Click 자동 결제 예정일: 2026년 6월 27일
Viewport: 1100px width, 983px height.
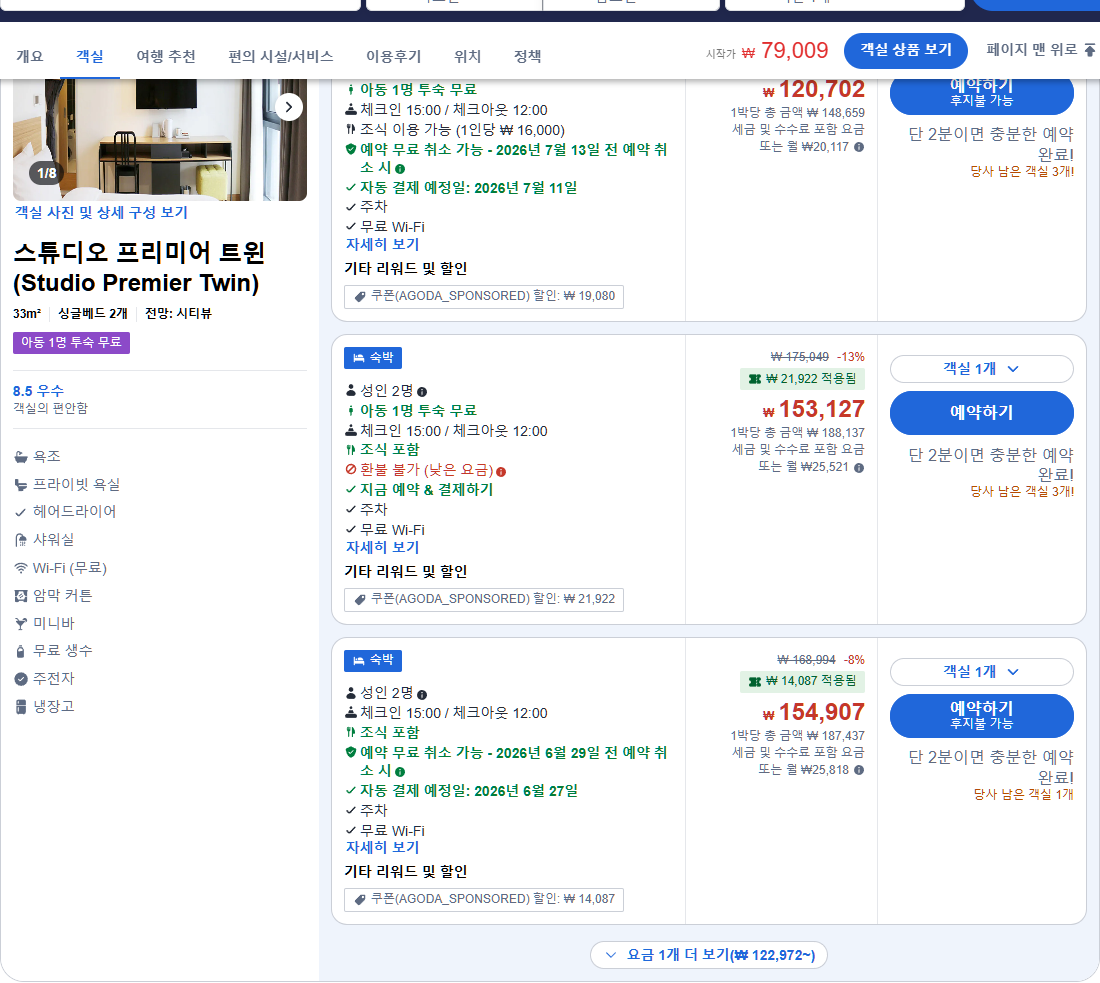click(x=469, y=791)
